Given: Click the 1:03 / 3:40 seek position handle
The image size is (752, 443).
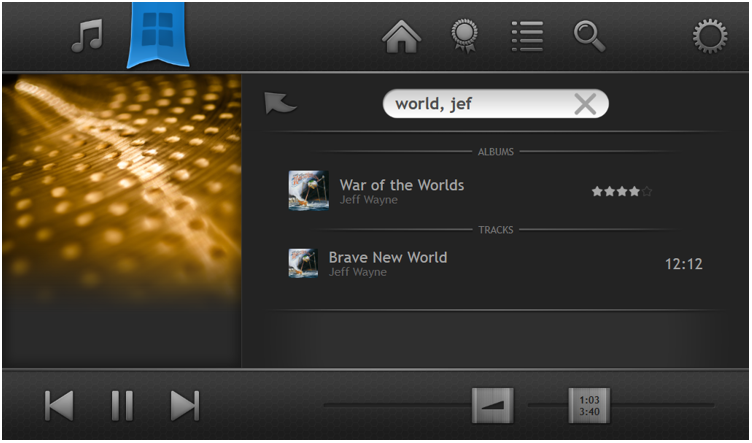Looking at the screenshot, I should point(589,405).
